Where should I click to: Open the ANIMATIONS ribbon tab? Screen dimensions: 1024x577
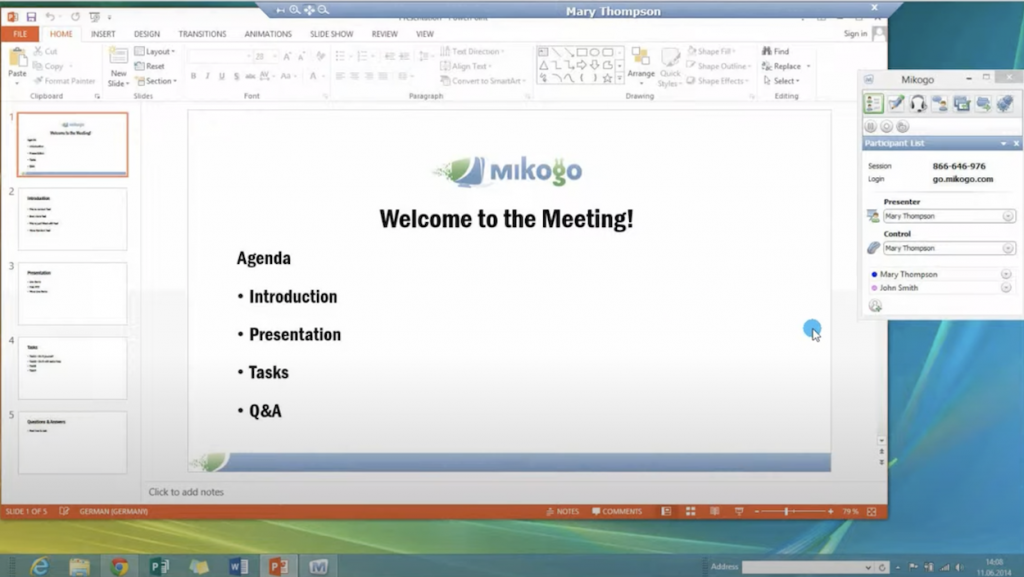point(267,33)
